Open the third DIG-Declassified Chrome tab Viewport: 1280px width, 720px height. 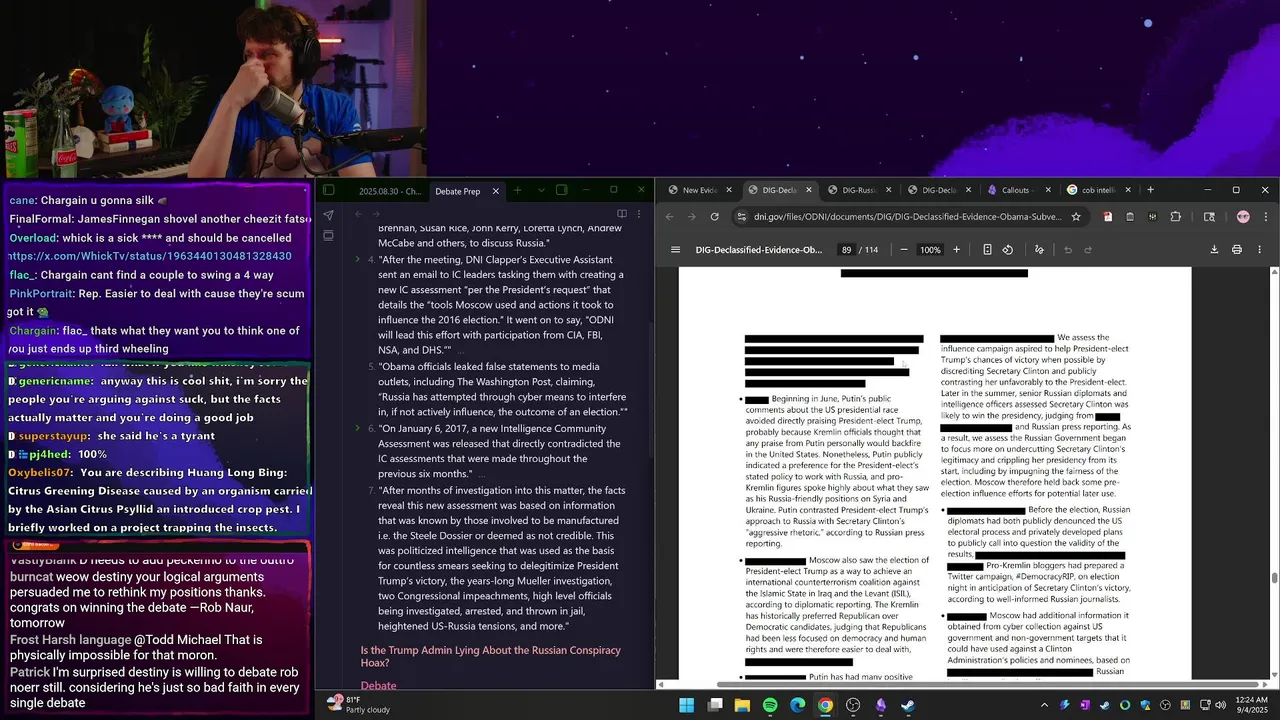[937, 190]
